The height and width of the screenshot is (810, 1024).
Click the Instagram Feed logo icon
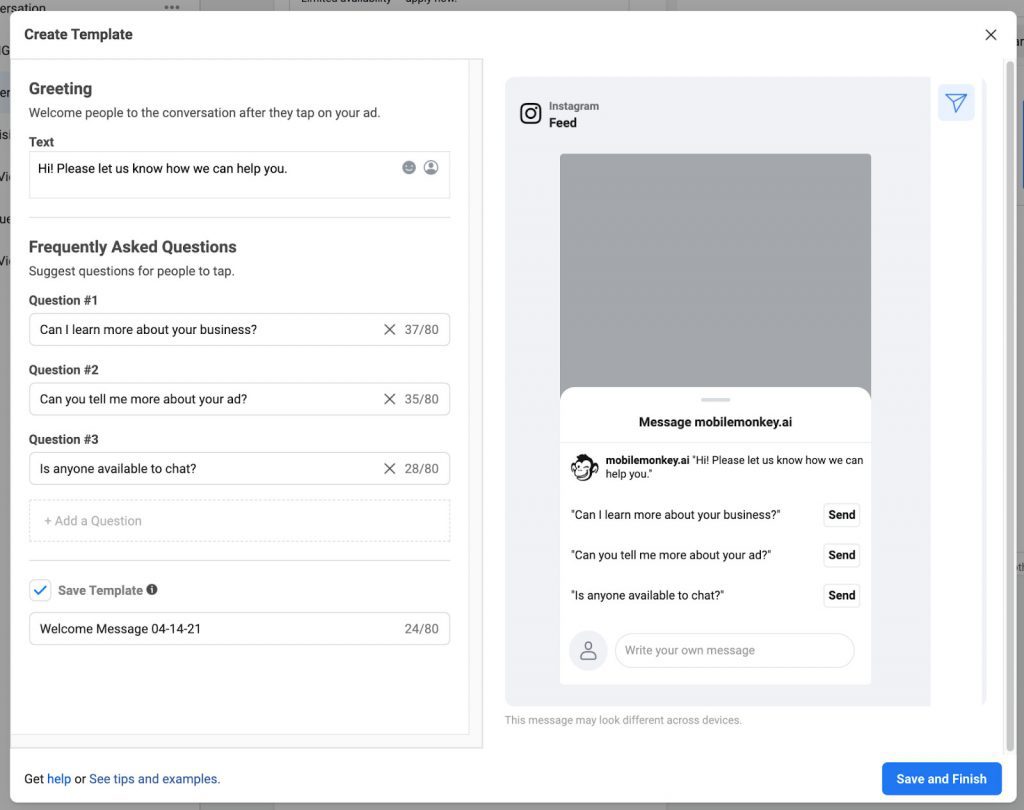click(530, 114)
